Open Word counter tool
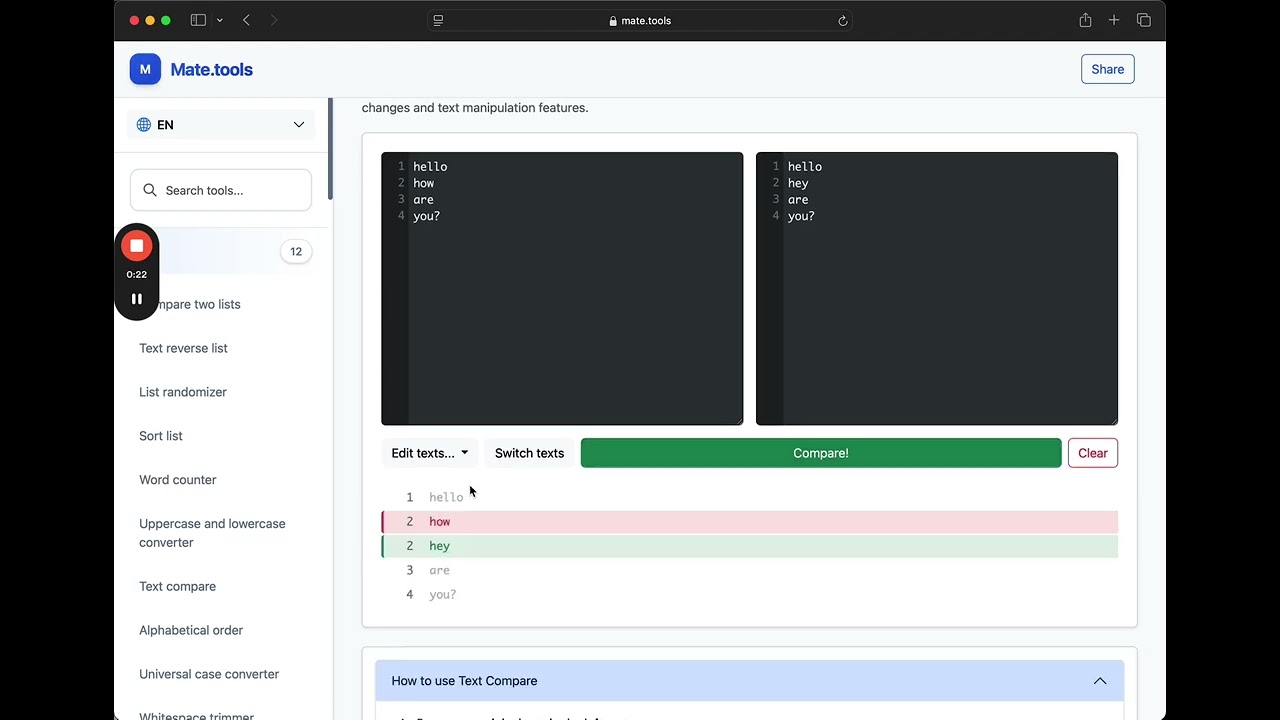Image resolution: width=1280 pixels, height=720 pixels. pyautogui.click(x=178, y=480)
